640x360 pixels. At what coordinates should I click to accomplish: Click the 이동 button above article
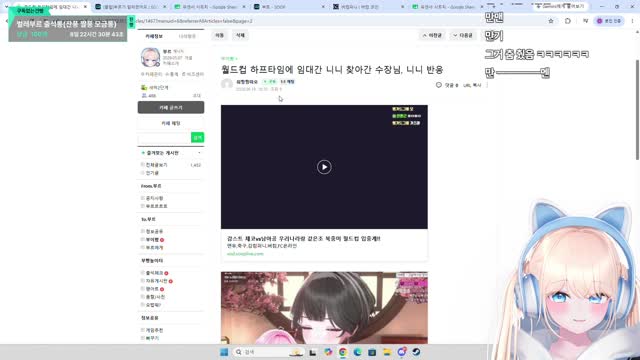point(220,36)
